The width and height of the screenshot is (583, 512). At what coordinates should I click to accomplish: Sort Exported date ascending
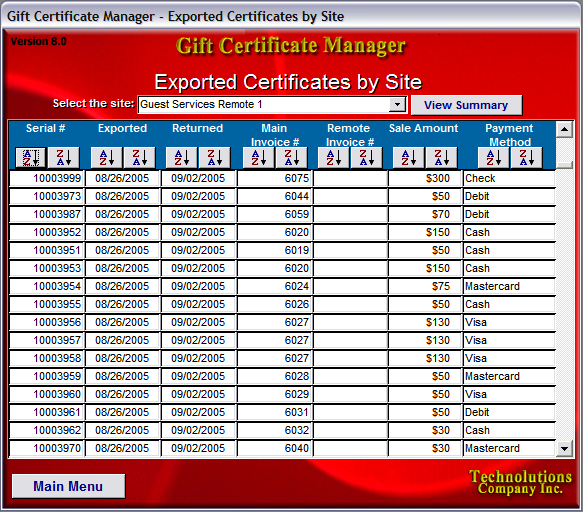[106, 157]
